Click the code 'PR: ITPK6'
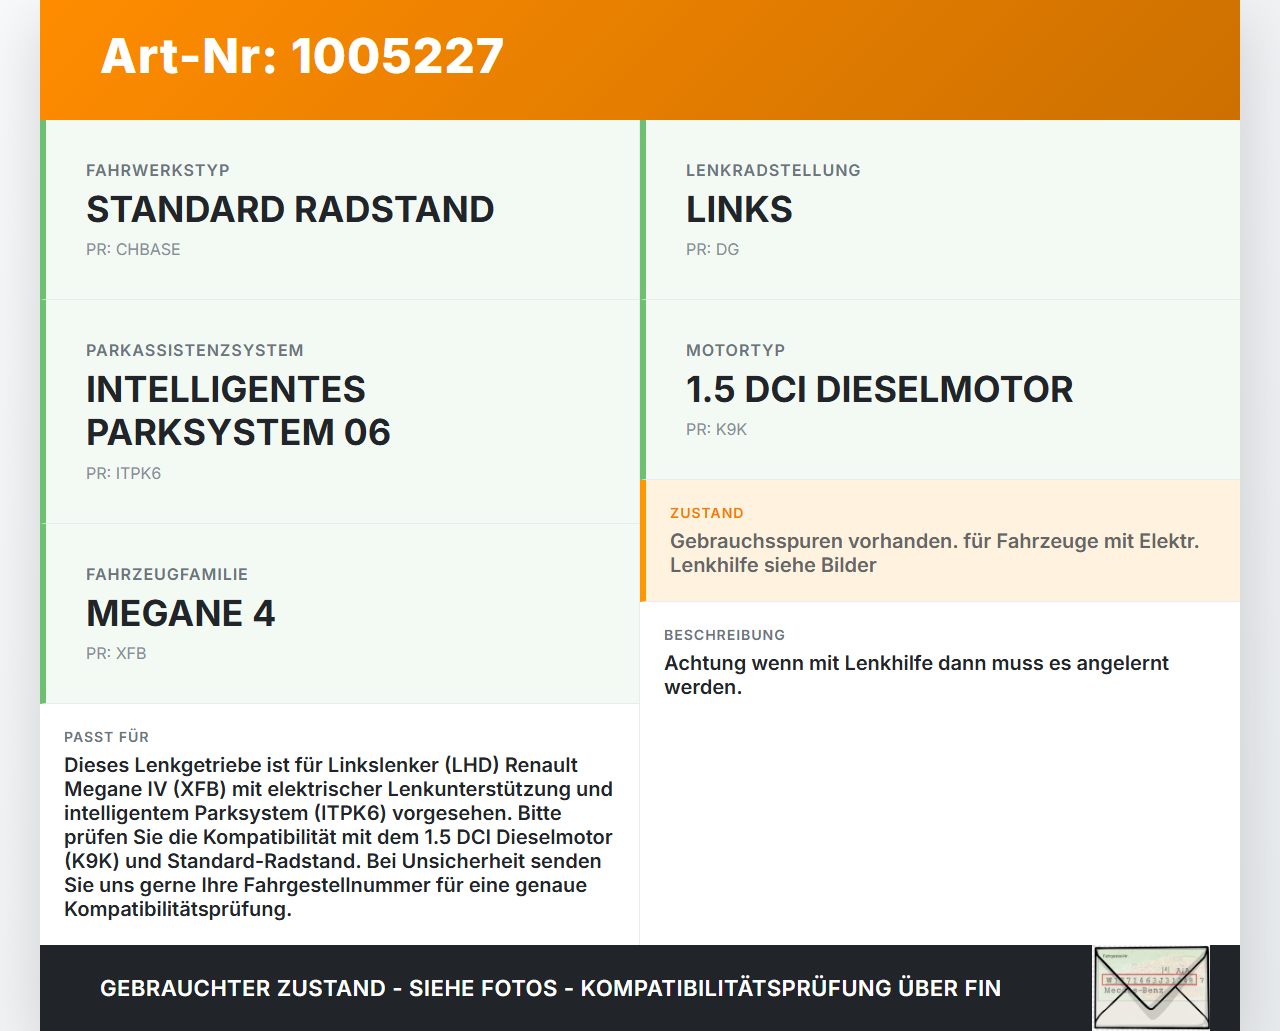Viewport: 1280px width, 1031px height. point(123,473)
